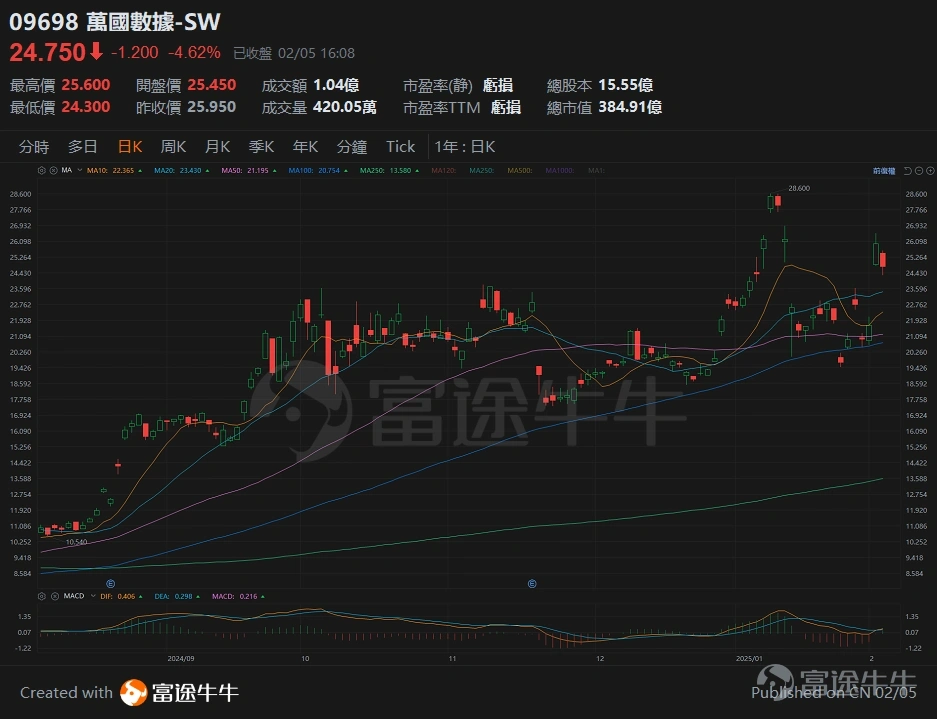Click the earnings event marker near 2024/09
Image resolution: width=937 pixels, height=719 pixels.
(111, 583)
